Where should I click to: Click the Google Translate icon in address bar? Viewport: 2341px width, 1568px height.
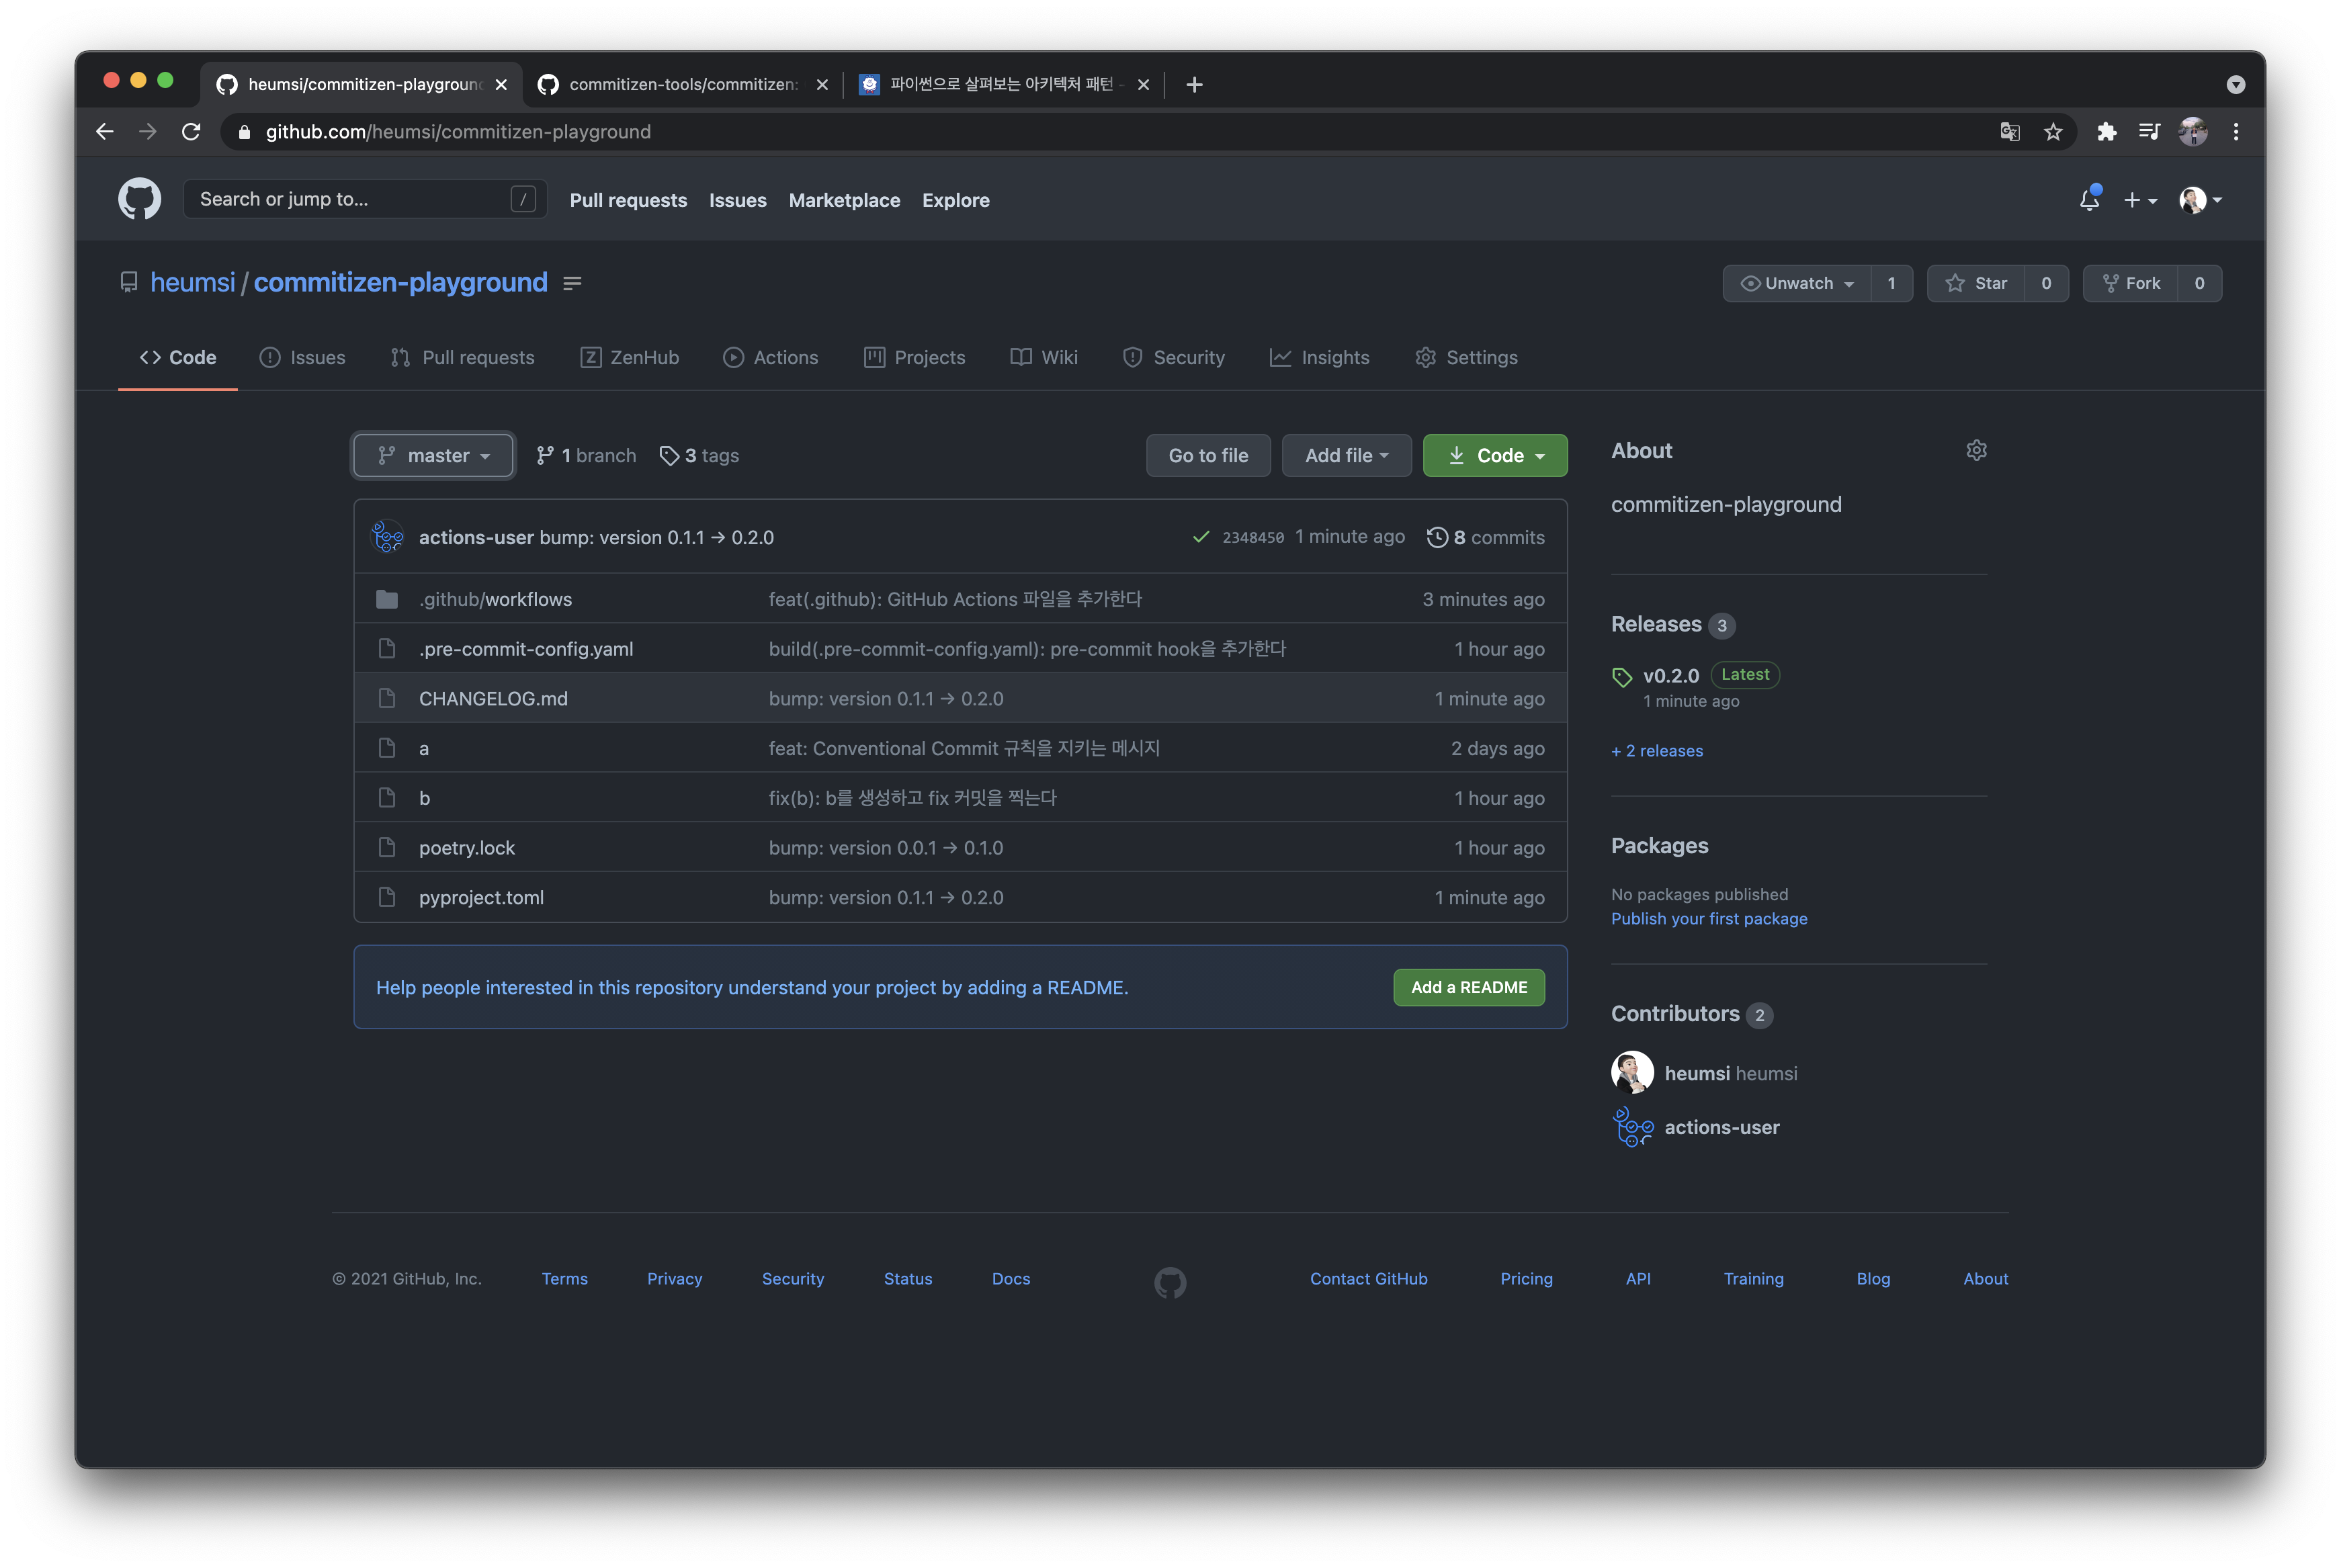click(x=2009, y=132)
